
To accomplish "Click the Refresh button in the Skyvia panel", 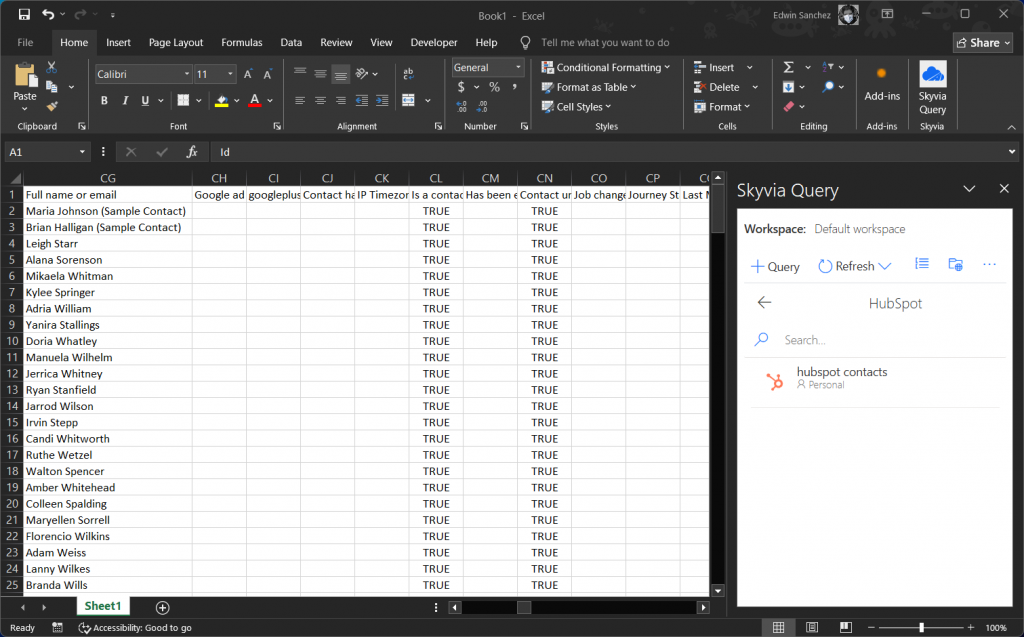I will (846, 266).
